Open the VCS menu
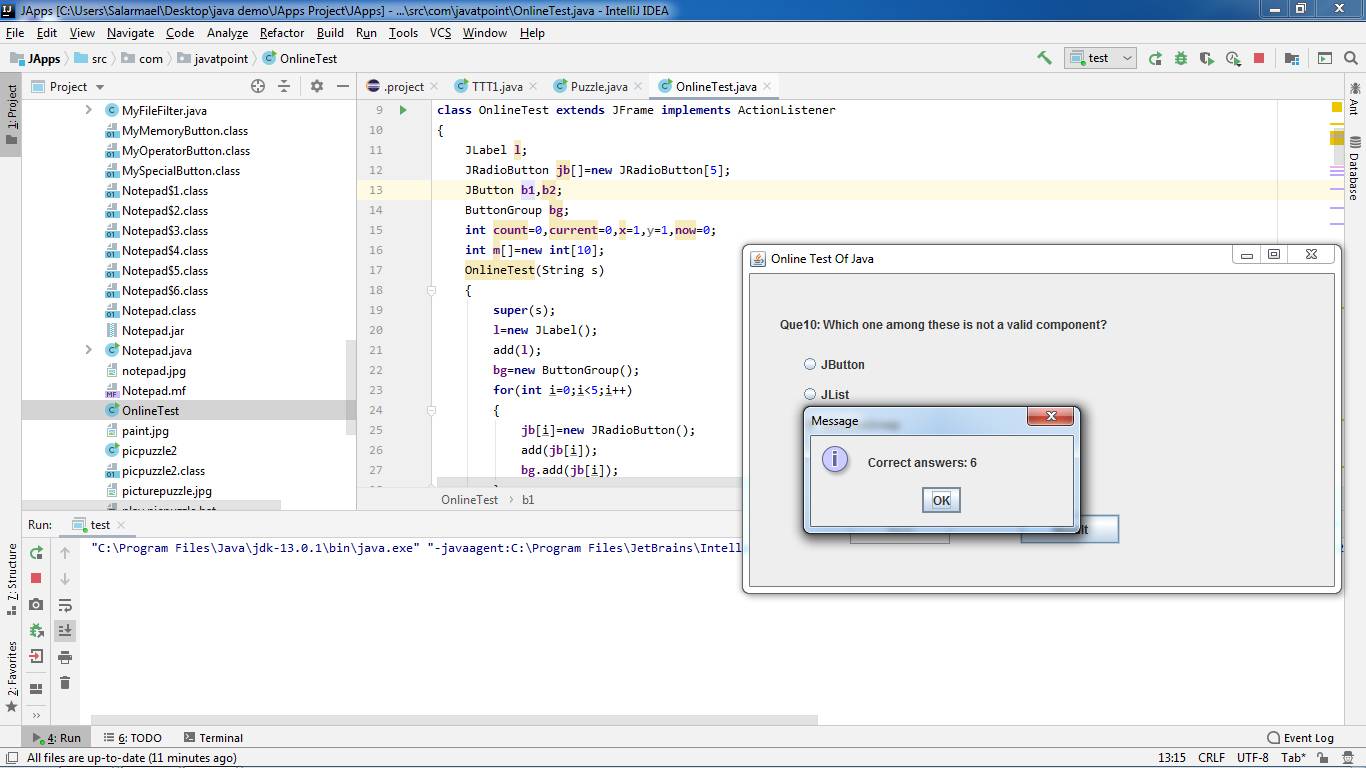The image size is (1366, 768). pos(440,32)
